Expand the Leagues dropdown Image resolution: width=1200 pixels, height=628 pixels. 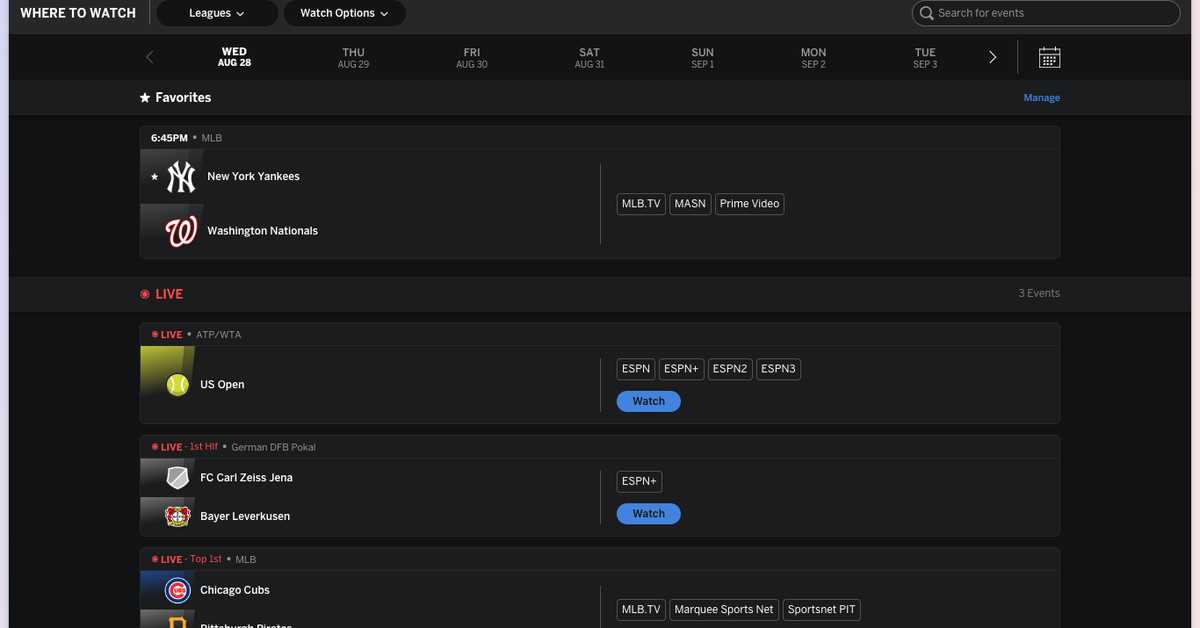(x=217, y=13)
